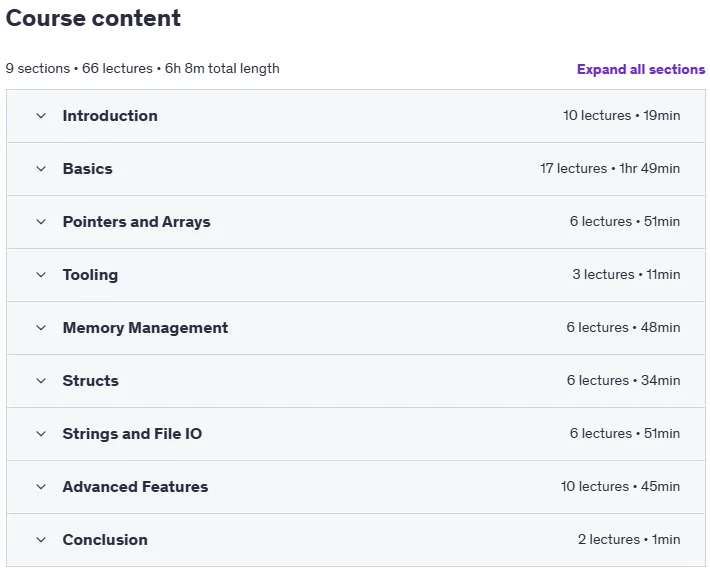Click the Advanced Features heading
The image size is (710, 573).
point(135,487)
